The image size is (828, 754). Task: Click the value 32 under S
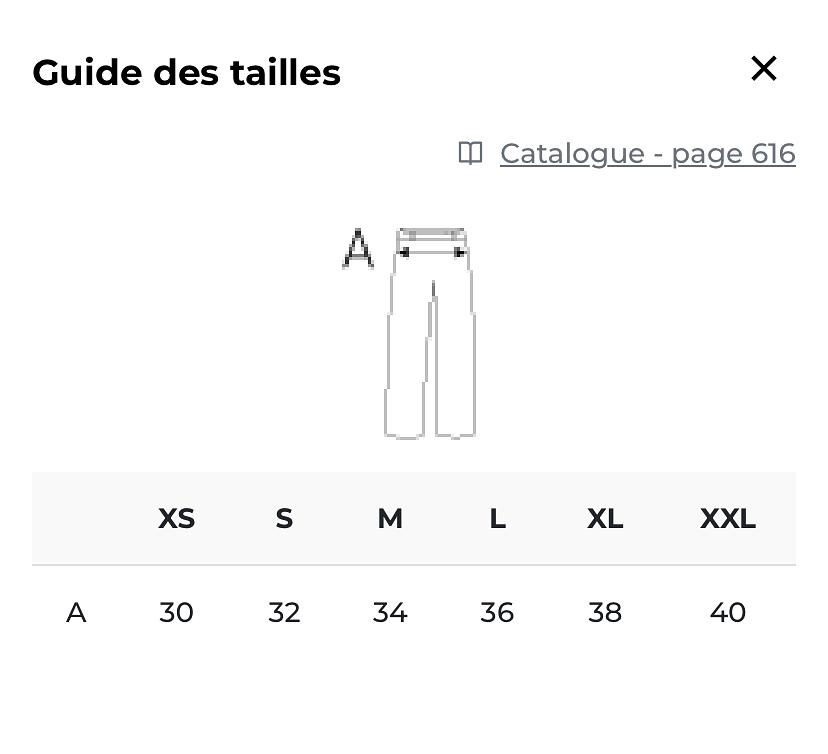(x=284, y=613)
